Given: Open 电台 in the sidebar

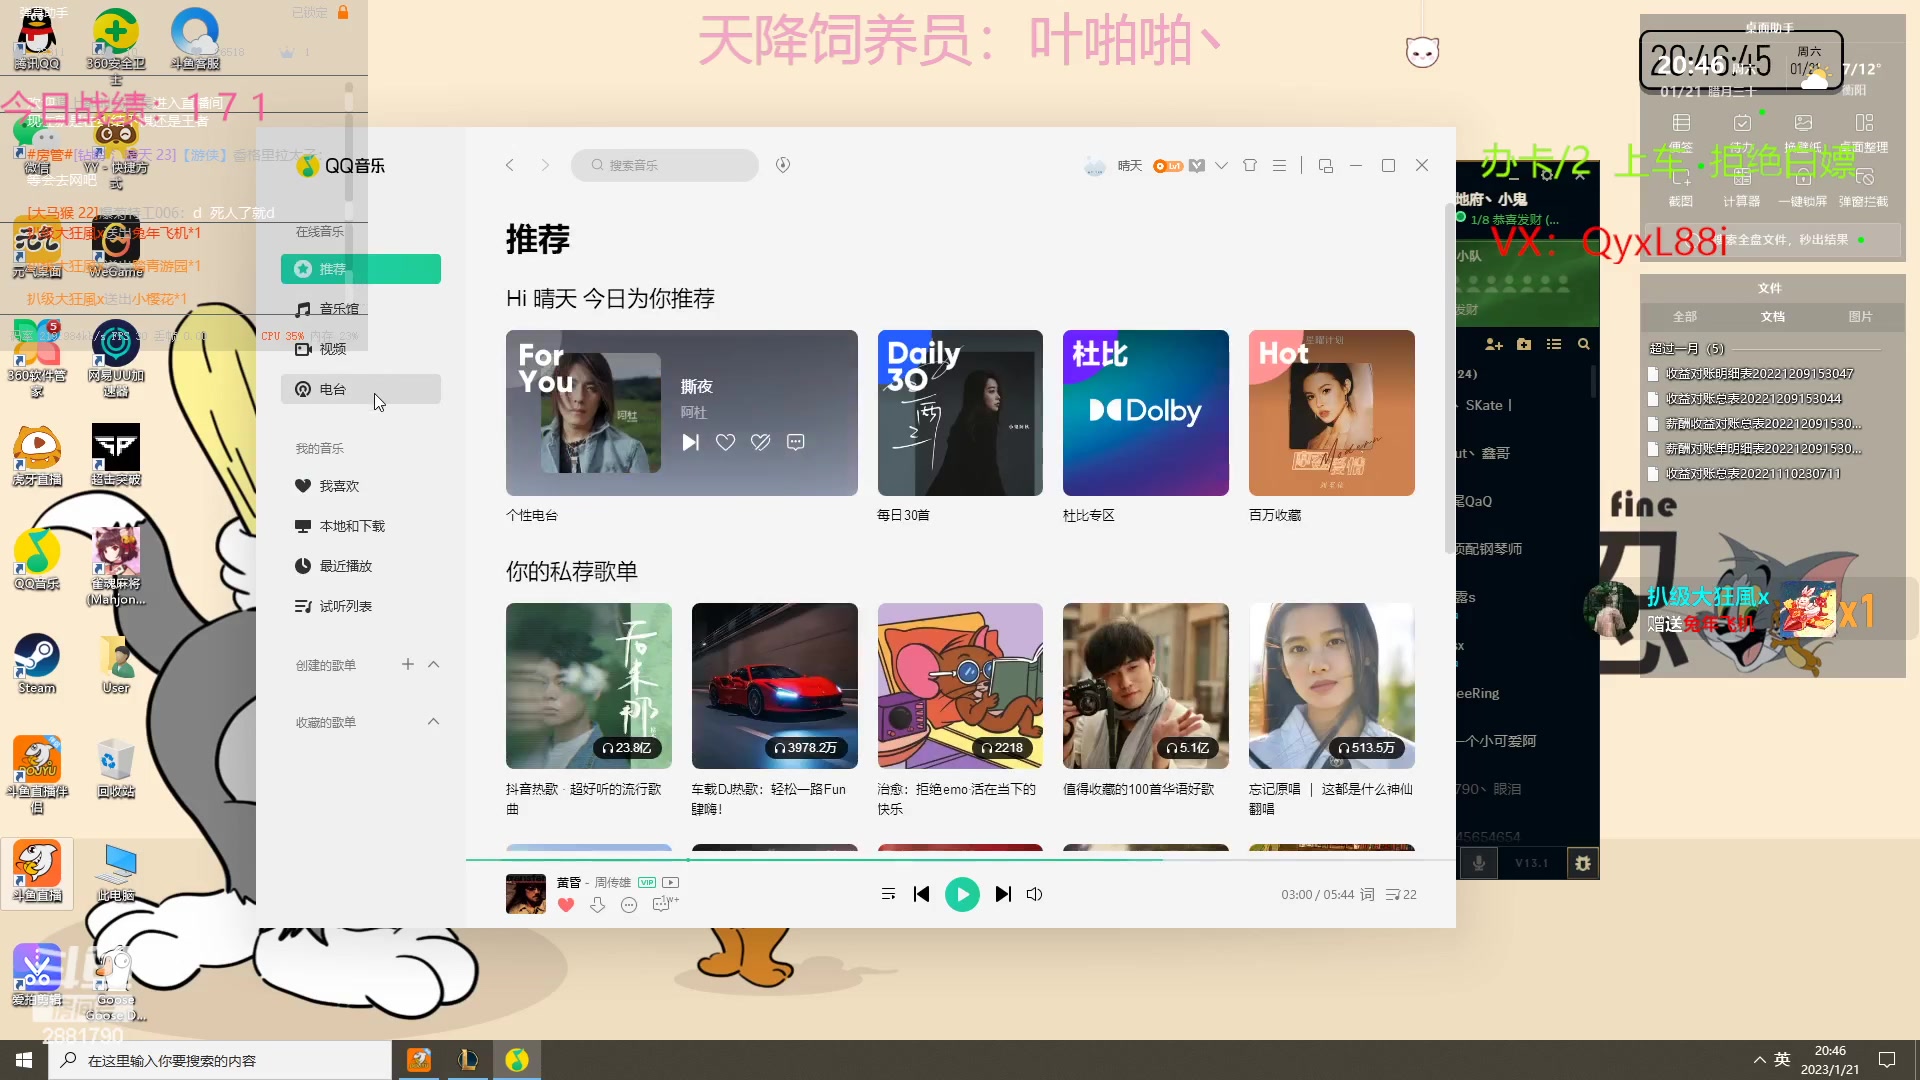Looking at the screenshot, I should [361, 389].
